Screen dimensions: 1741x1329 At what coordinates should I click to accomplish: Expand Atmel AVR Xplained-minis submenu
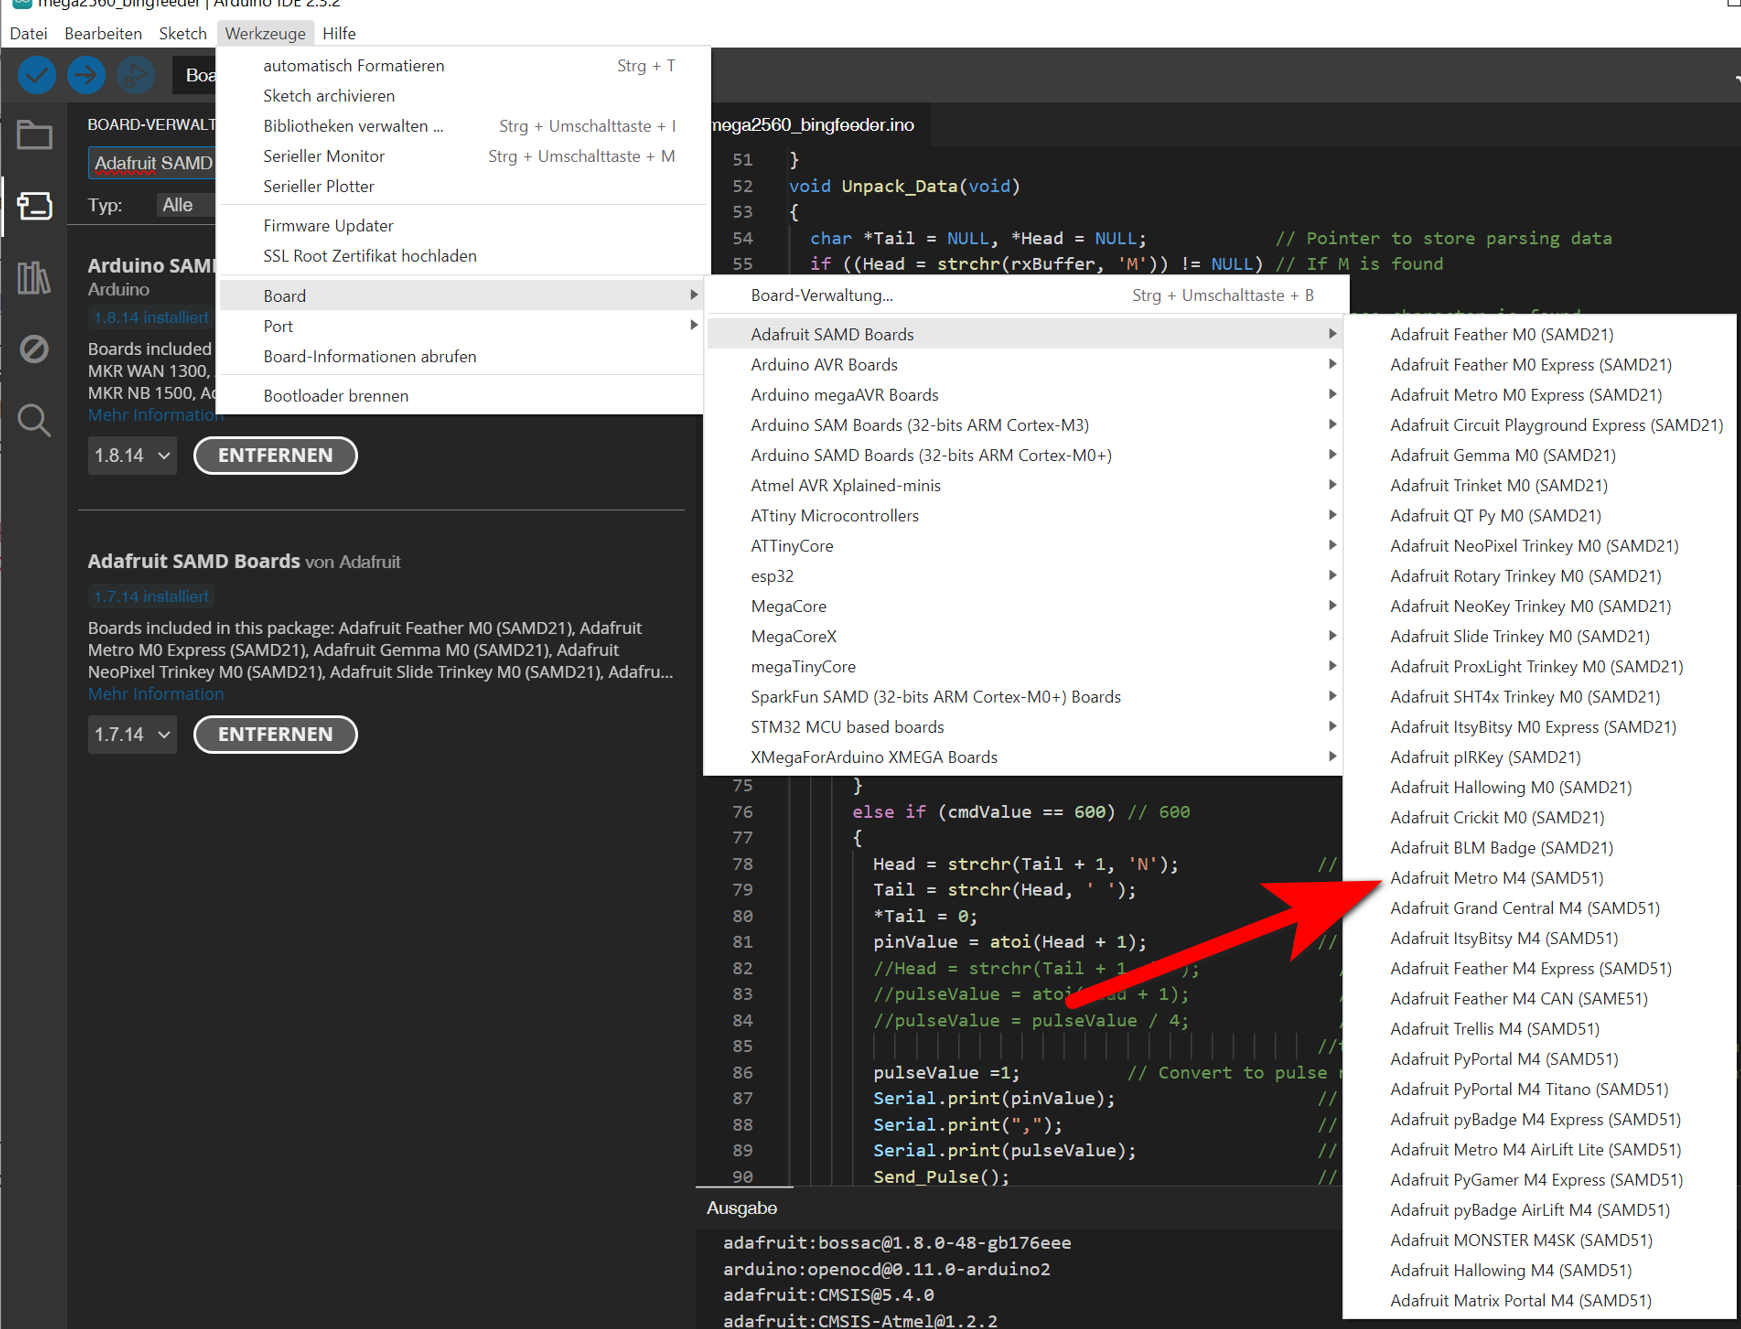pyautogui.click(x=1025, y=485)
